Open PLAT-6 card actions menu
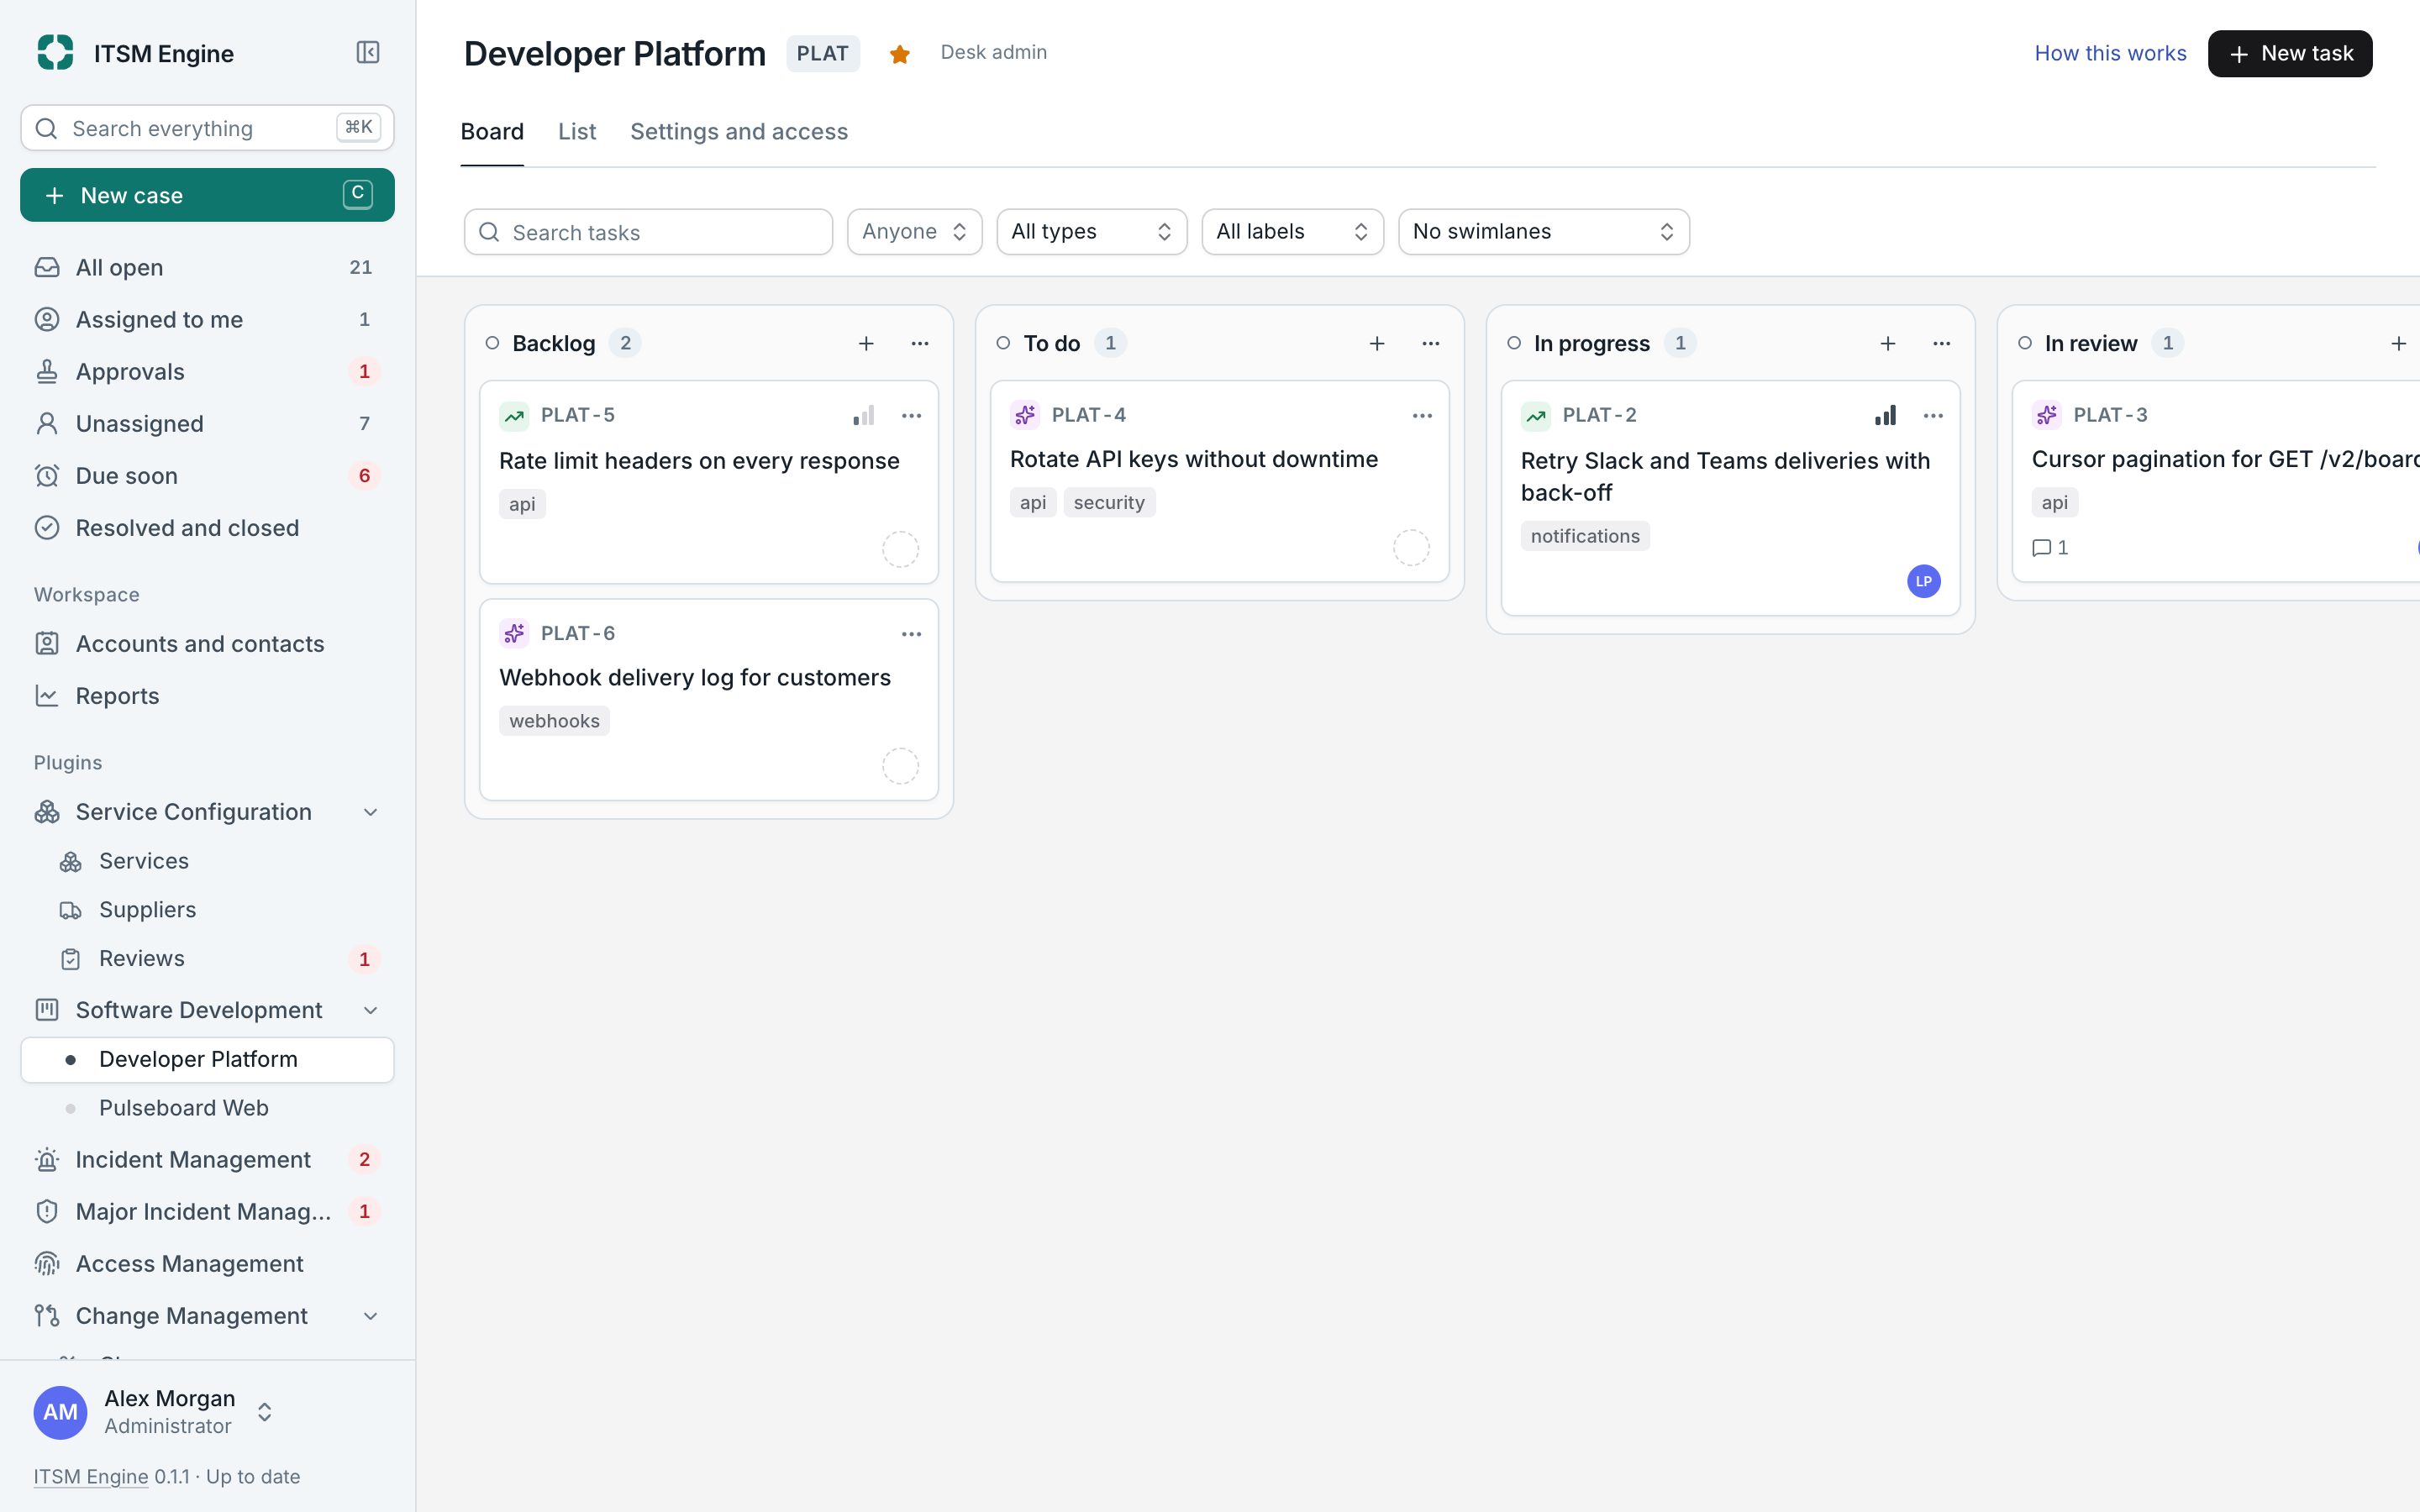This screenshot has width=2420, height=1512. click(x=911, y=634)
